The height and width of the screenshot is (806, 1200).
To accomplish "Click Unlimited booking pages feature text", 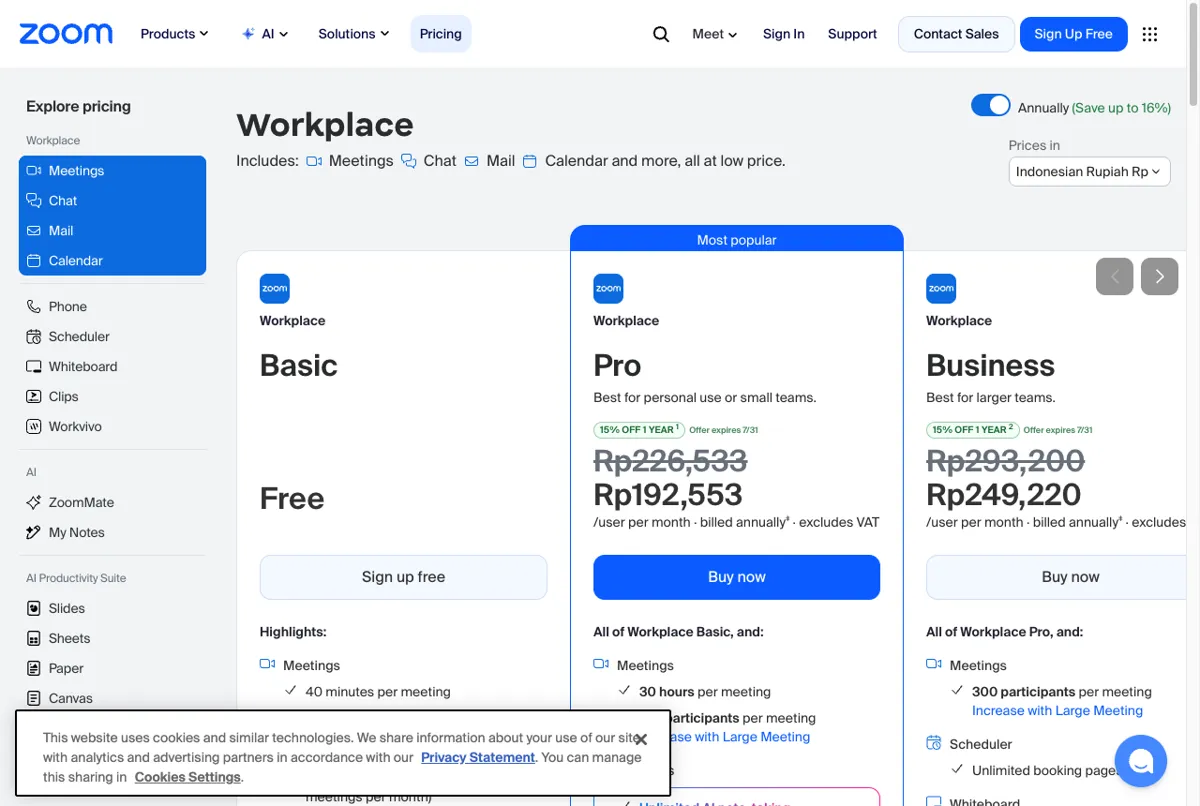I will coord(1047,771).
